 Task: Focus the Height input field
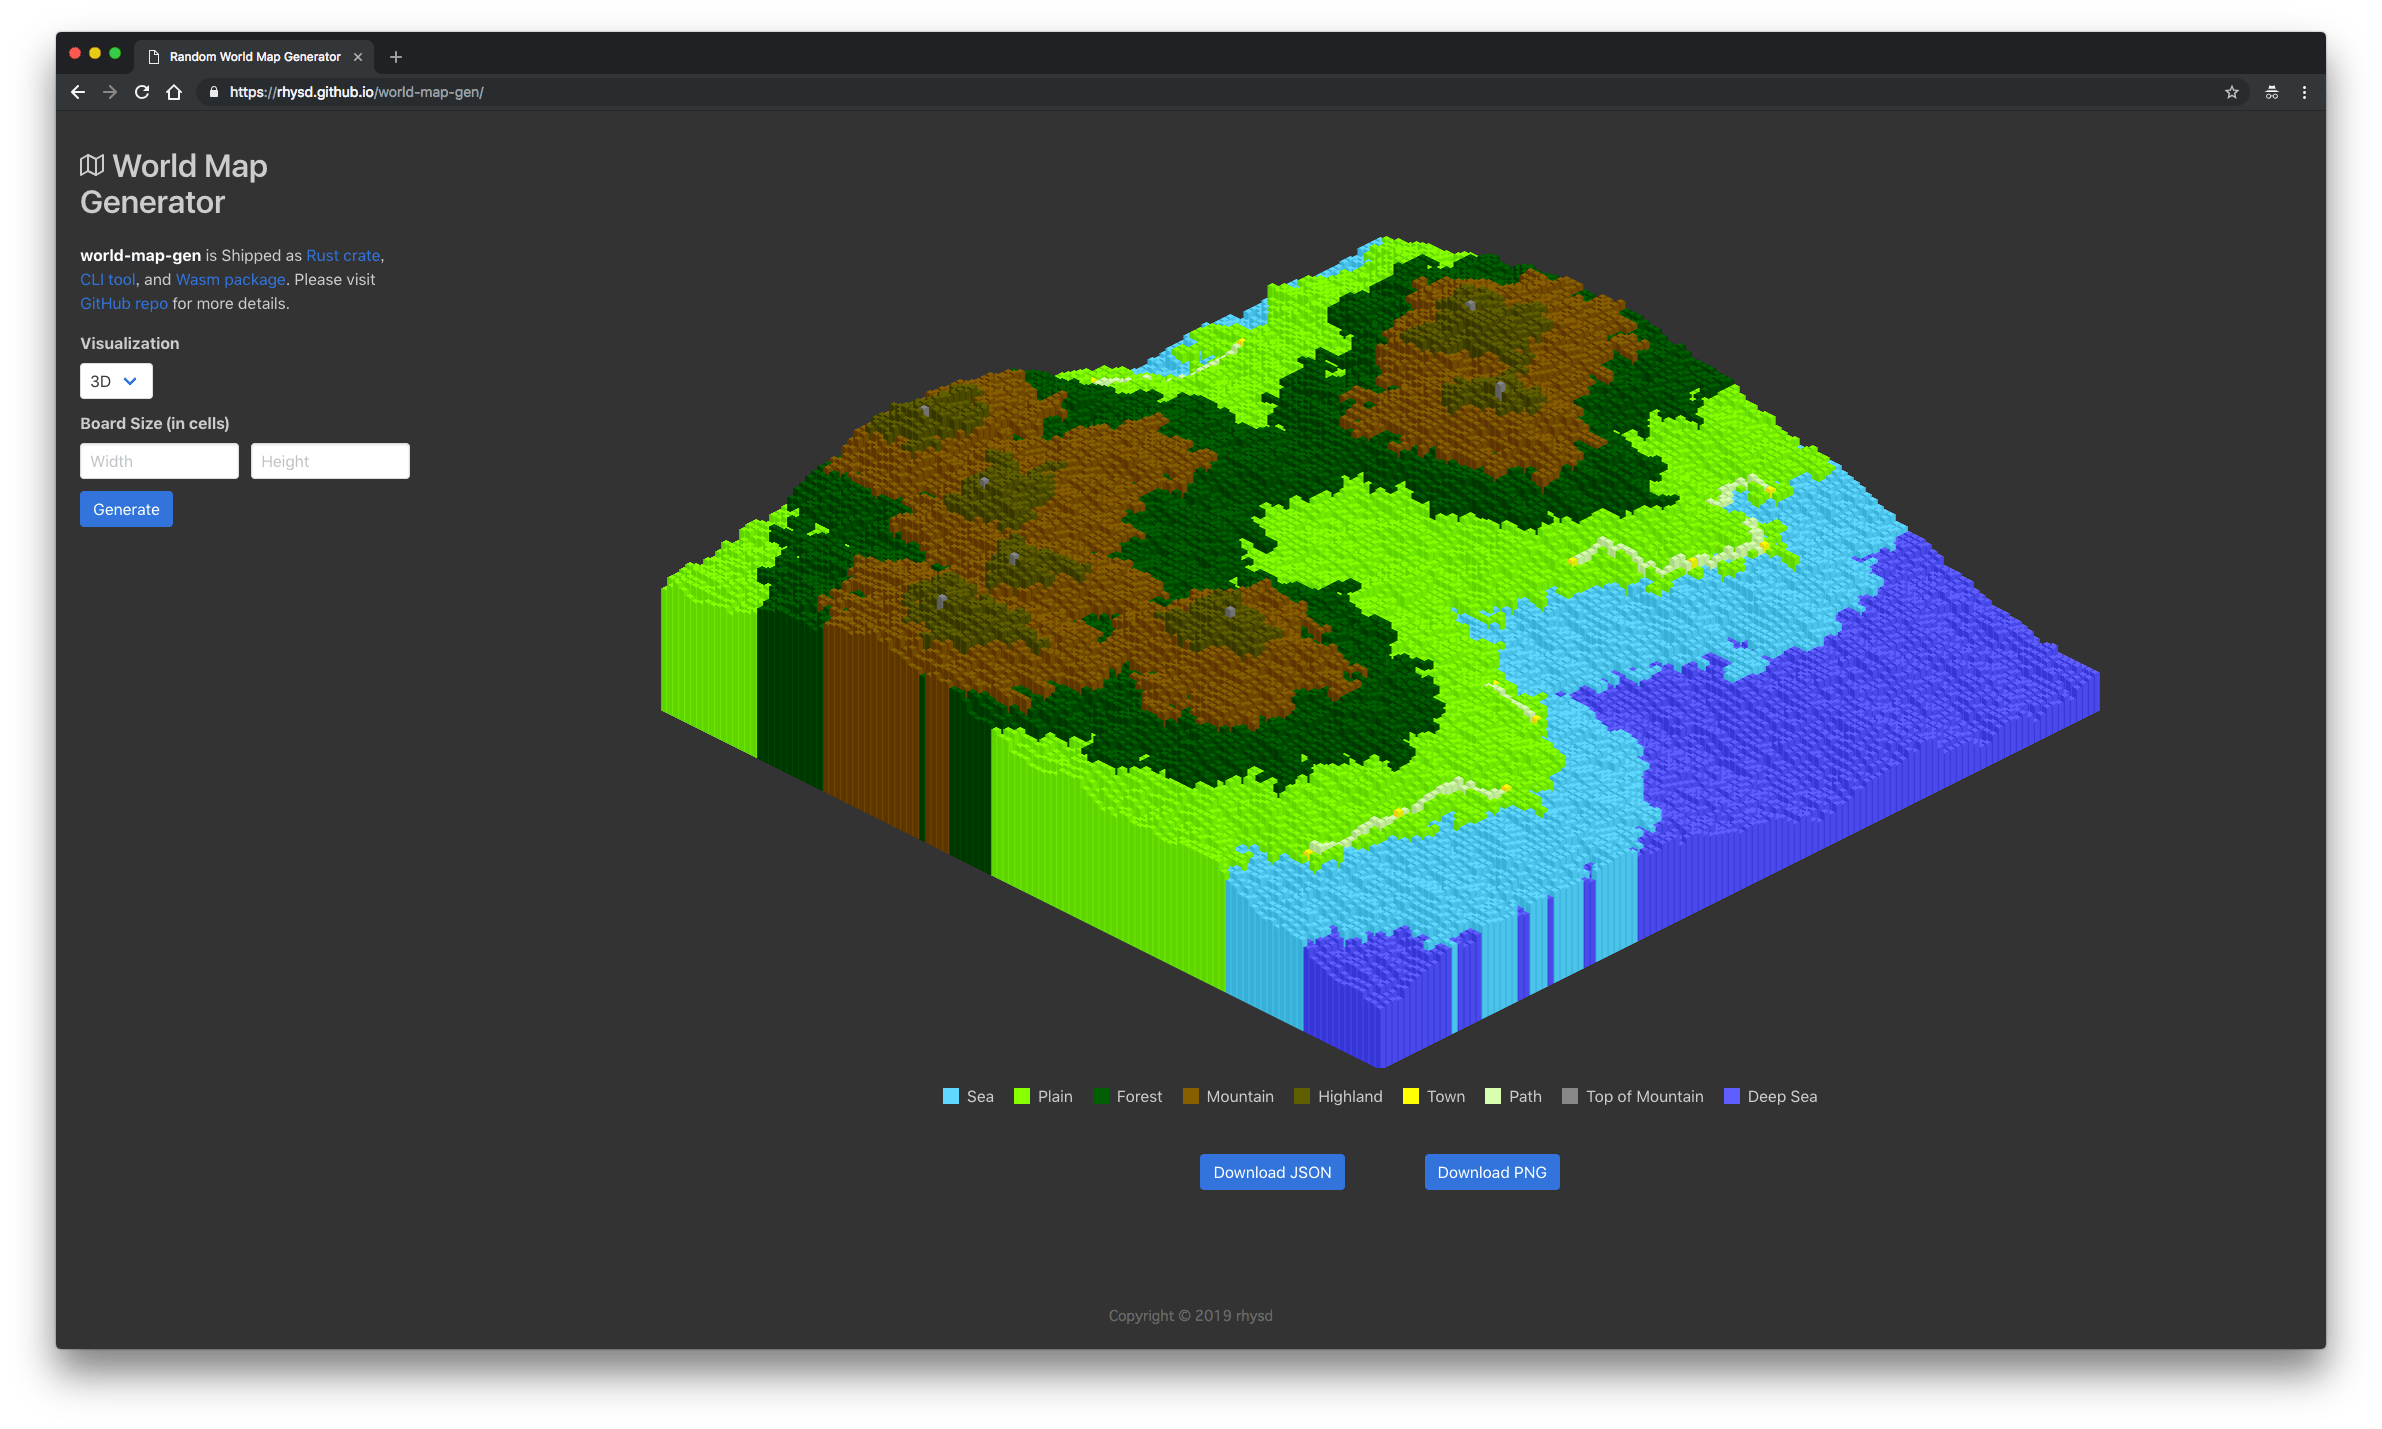pyautogui.click(x=330, y=461)
